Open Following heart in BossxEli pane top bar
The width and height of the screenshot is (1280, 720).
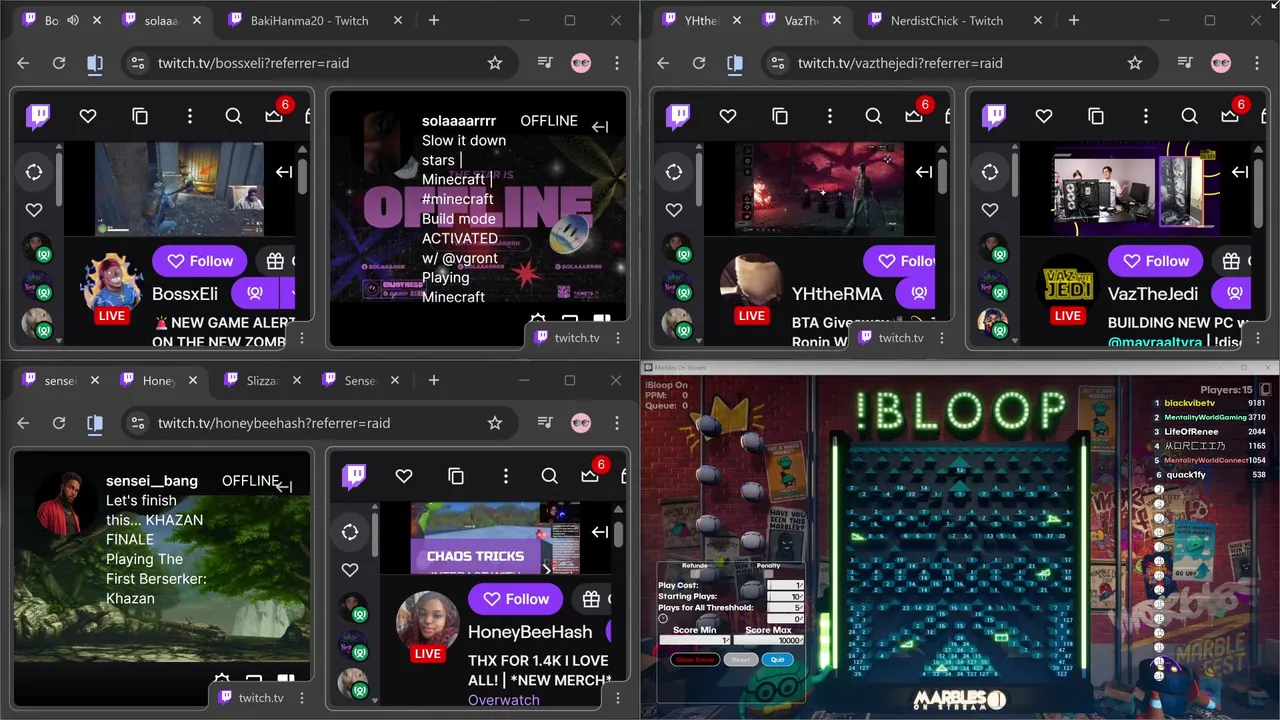pyautogui.click(x=88, y=116)
